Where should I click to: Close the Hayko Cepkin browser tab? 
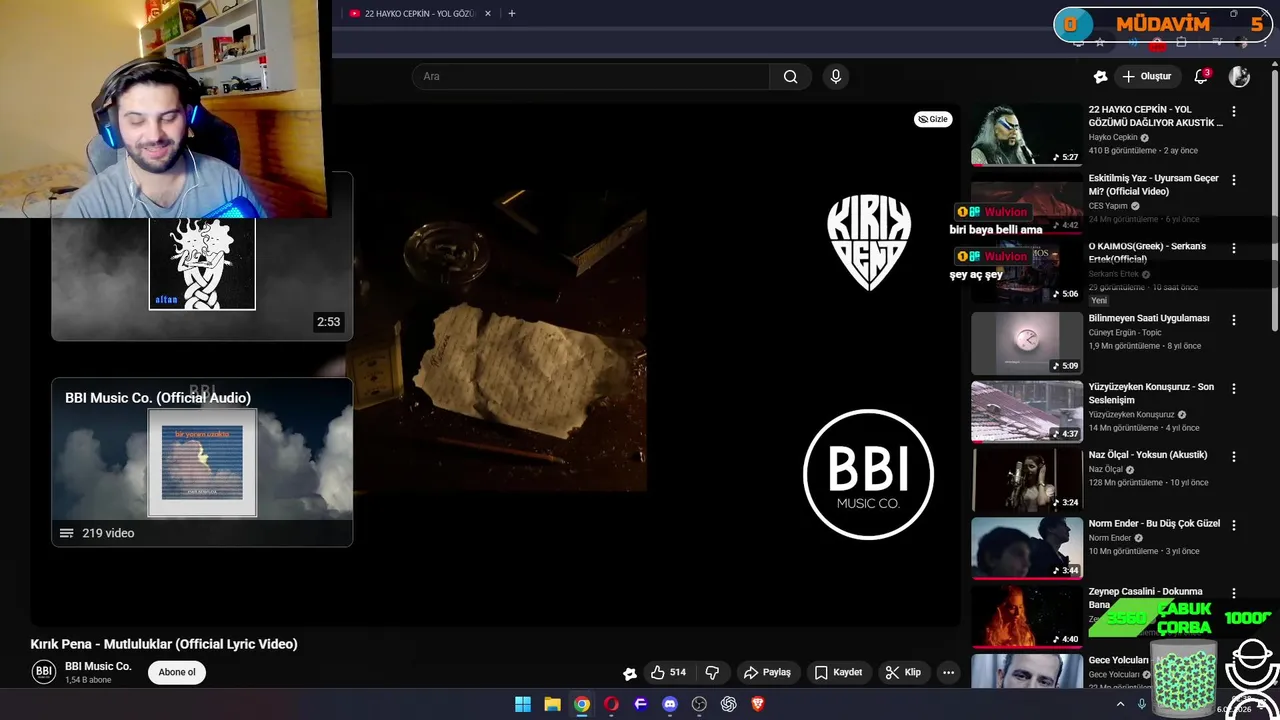point(488,14)
